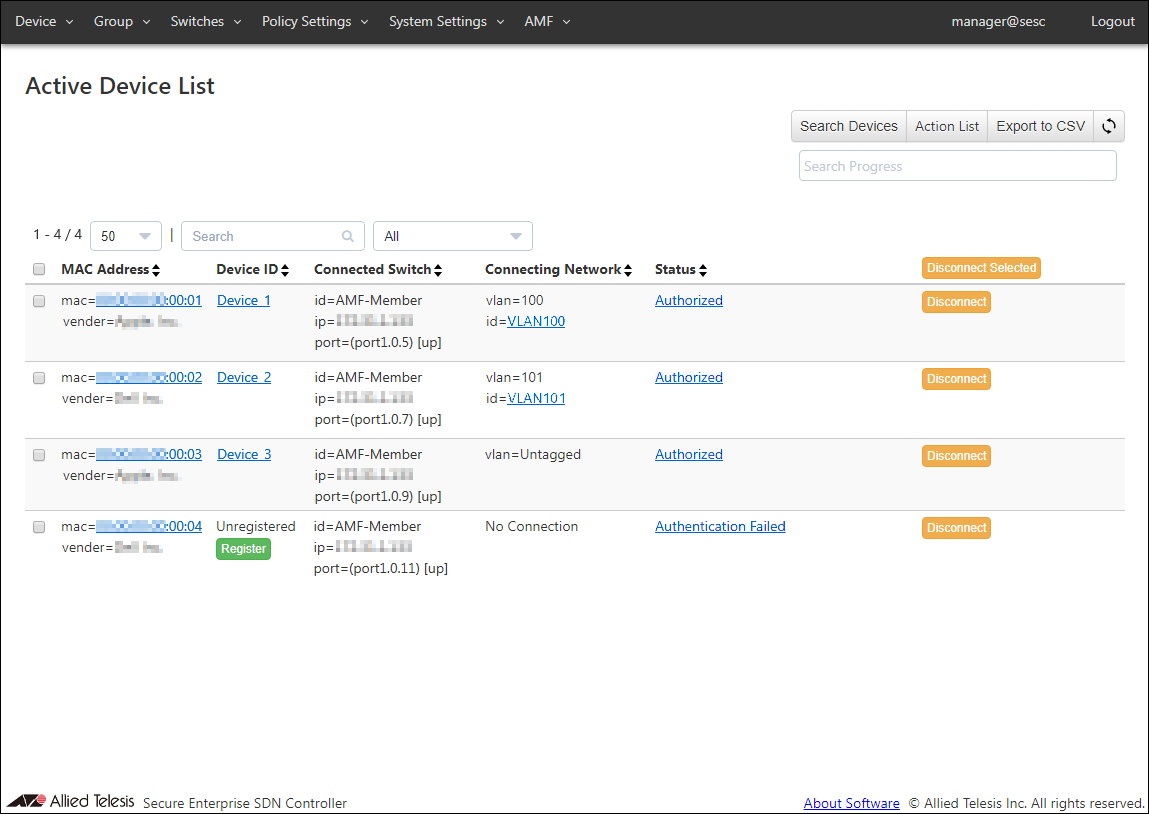
Task: Click the magnifier icon in the Search box
Action: 348,237
